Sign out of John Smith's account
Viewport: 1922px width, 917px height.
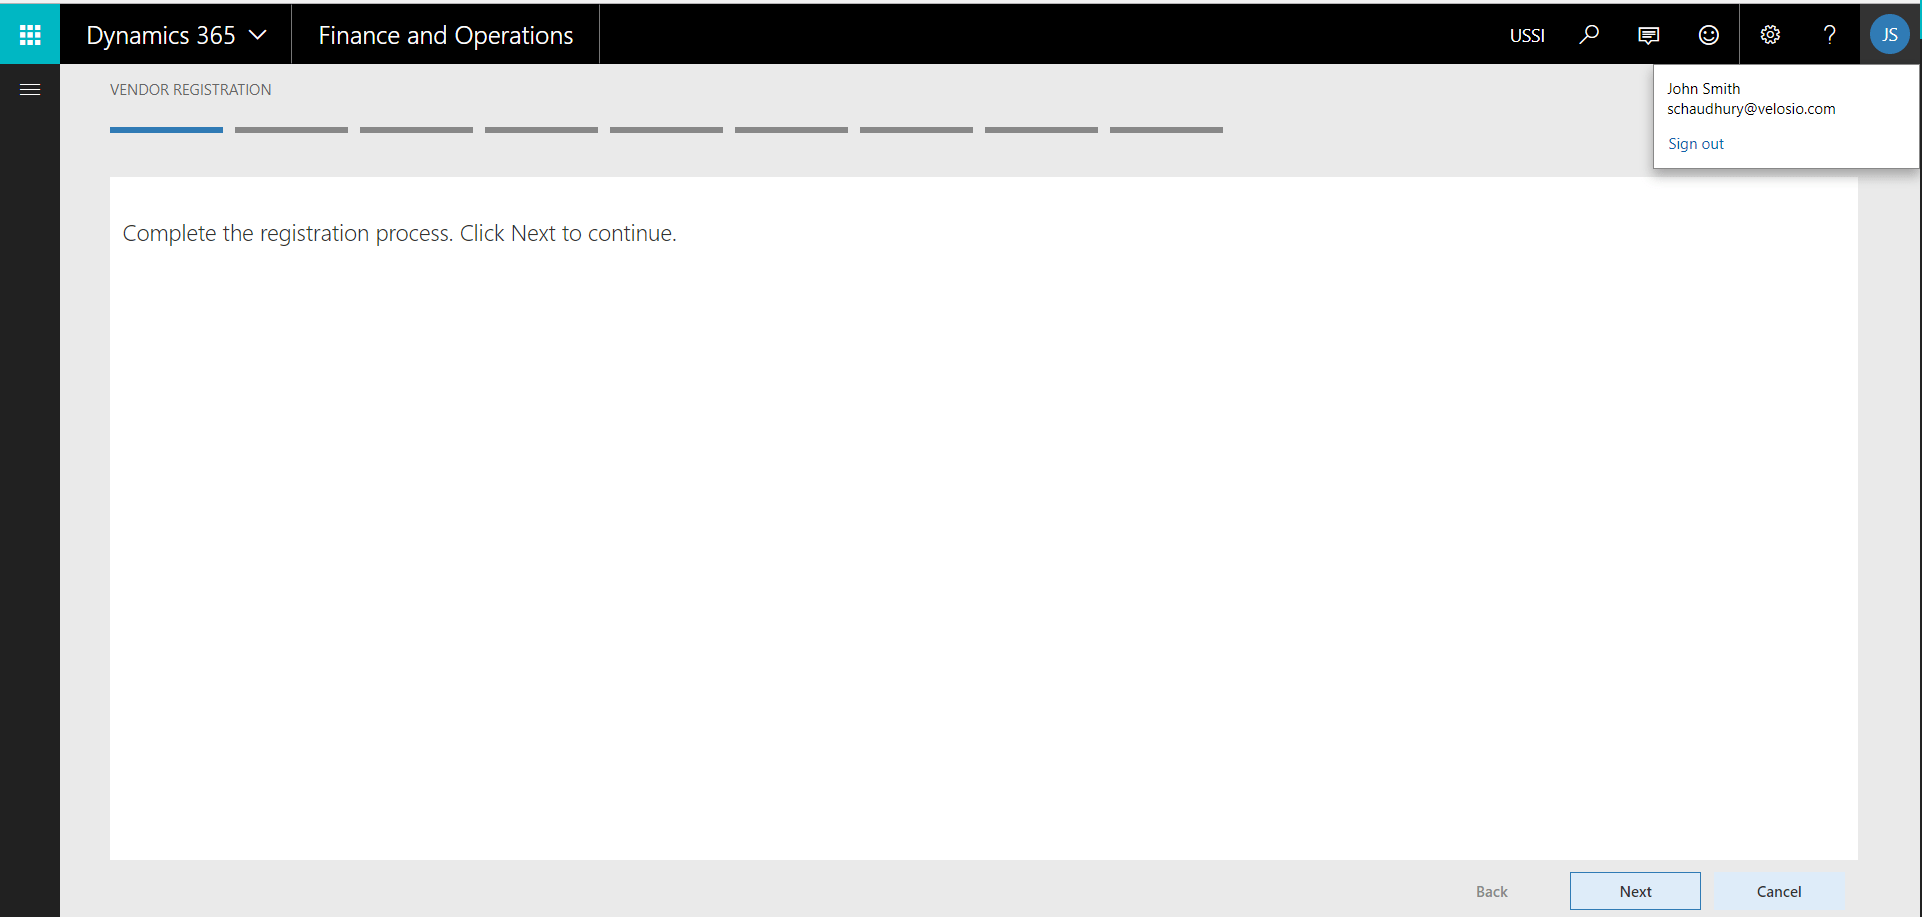1696,143
